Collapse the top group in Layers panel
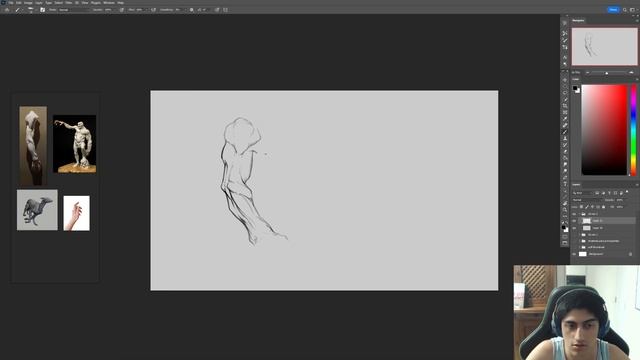This screenshot has height=360, width=640. (x=580, y=214)
